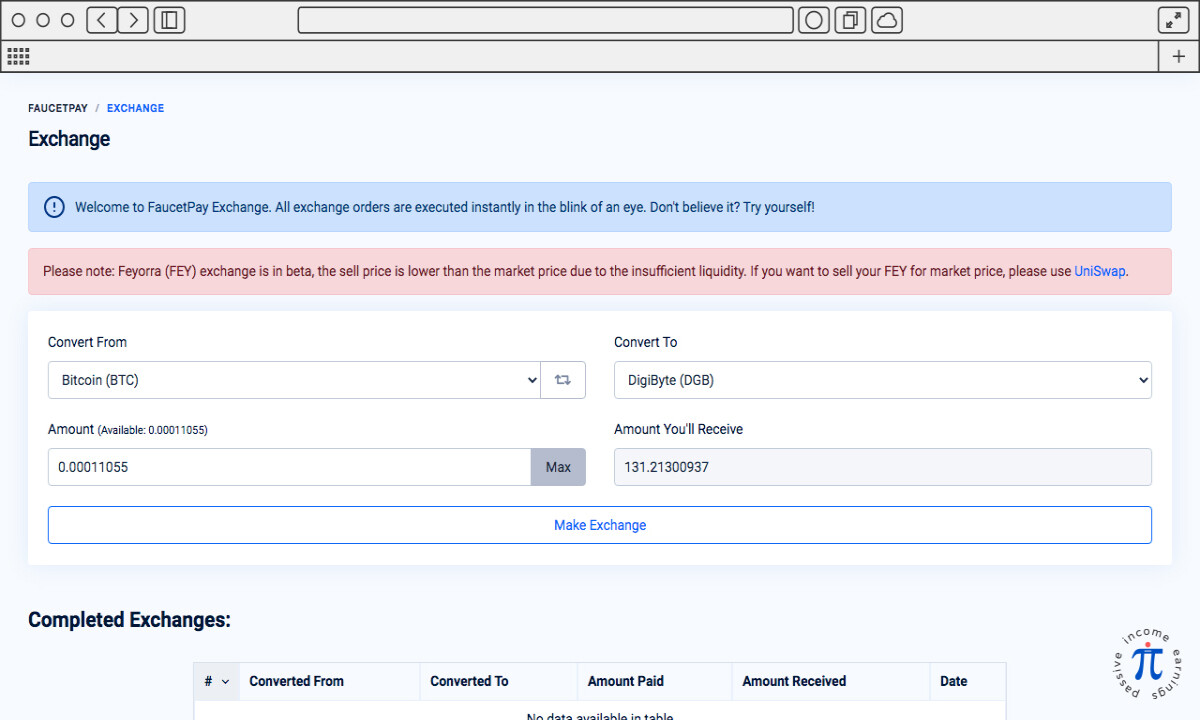Click the 'Completed Exchanges:' heading

(x=129, y=620)
